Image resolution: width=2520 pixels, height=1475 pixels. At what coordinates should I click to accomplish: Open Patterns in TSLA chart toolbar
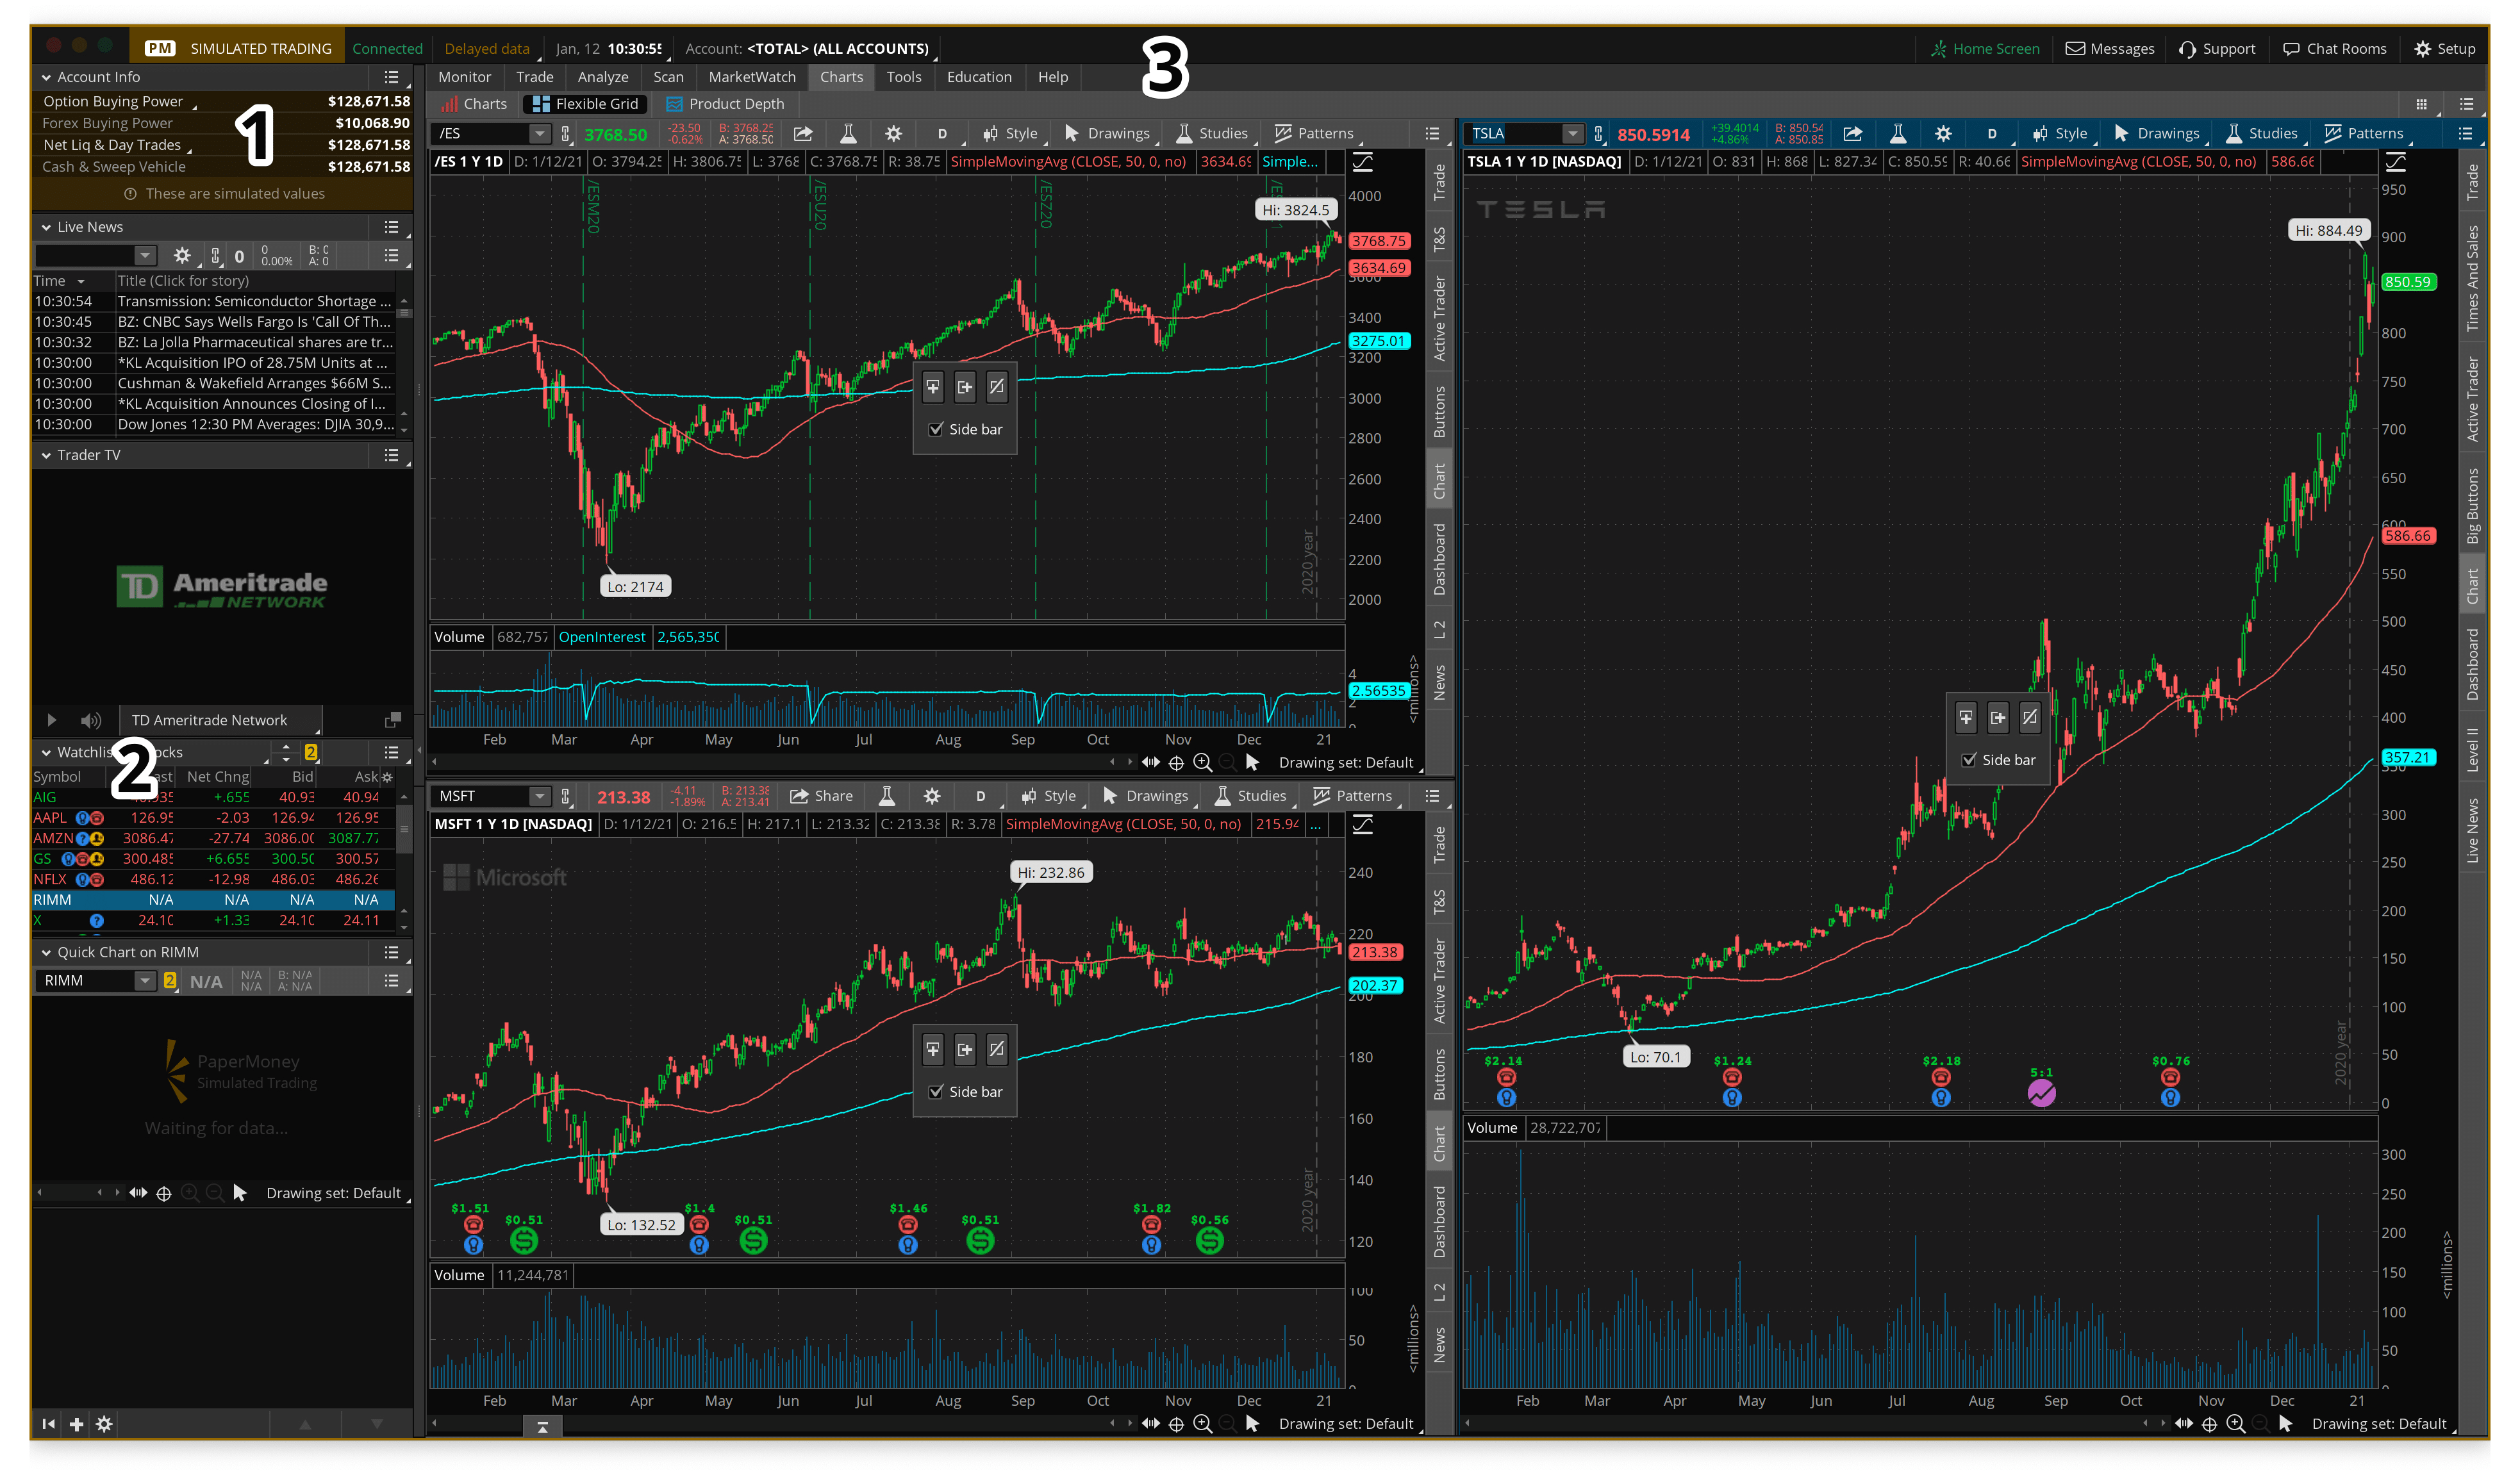click(2364, 134)
